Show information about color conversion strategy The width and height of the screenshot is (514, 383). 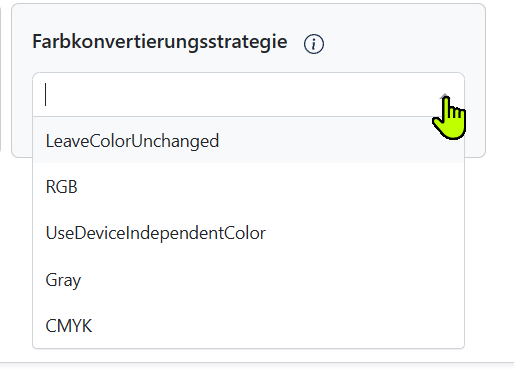314,44
